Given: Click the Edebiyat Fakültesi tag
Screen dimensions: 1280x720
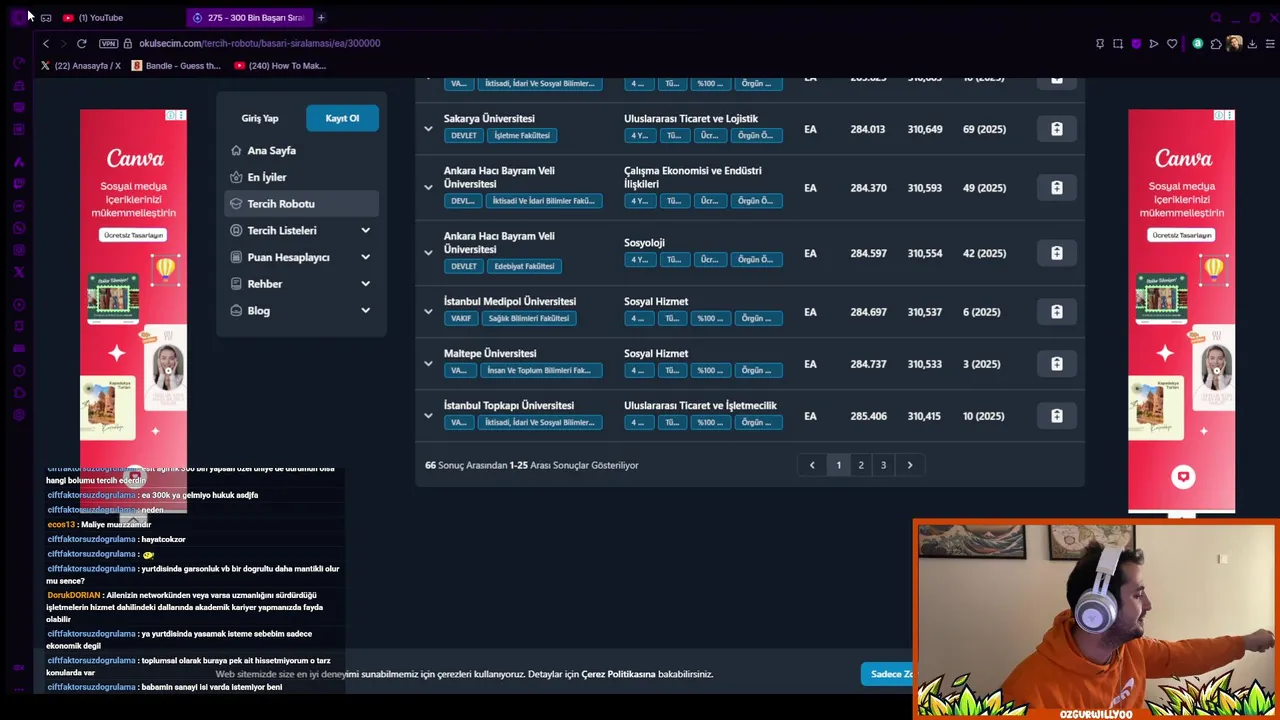Looking at the screenshot, I should coord(524,266).
